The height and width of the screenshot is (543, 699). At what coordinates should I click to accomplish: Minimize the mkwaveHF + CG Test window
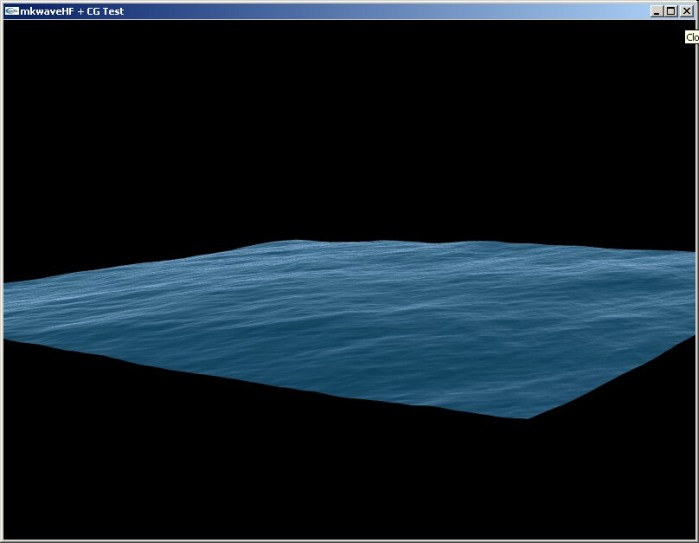tap(657, 10)
